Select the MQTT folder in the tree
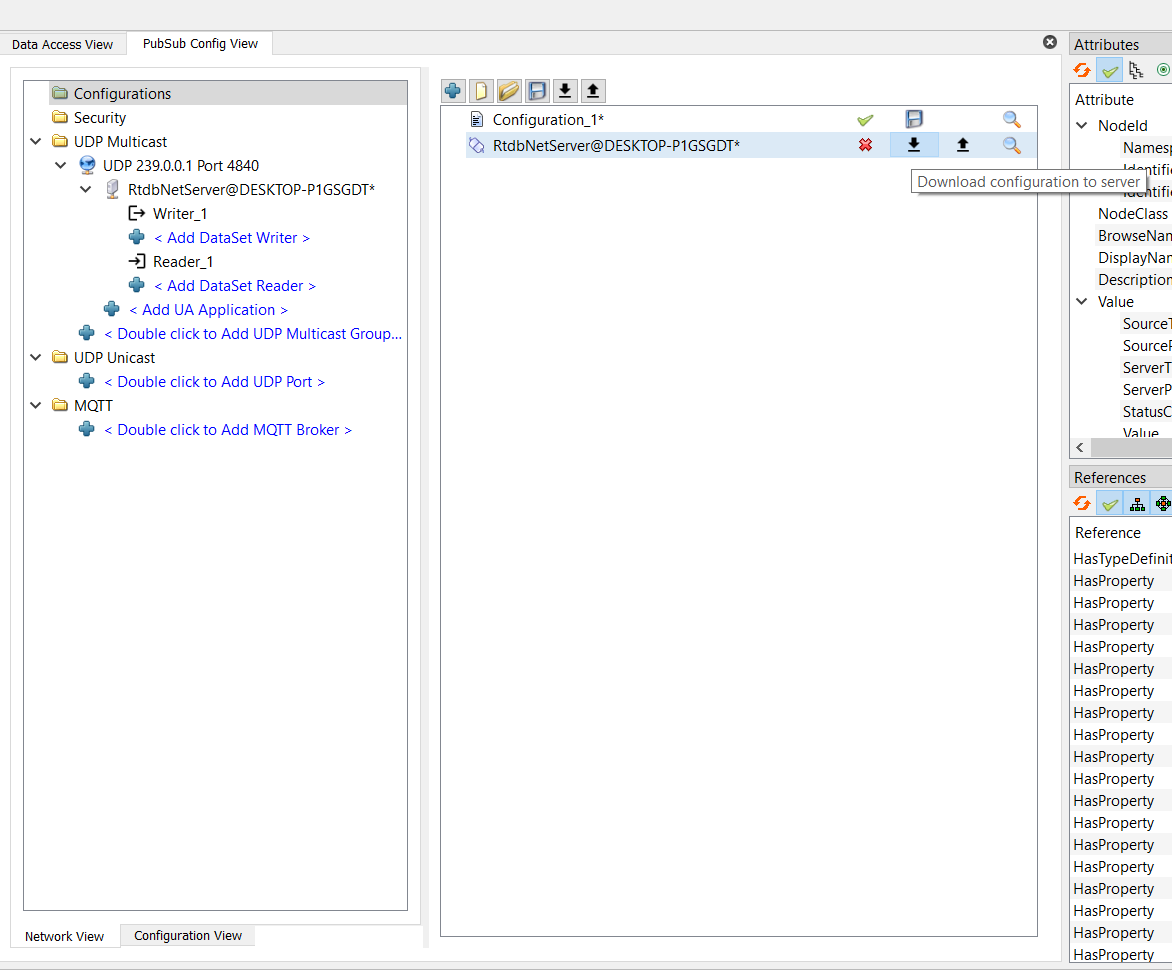 (93, 406)
